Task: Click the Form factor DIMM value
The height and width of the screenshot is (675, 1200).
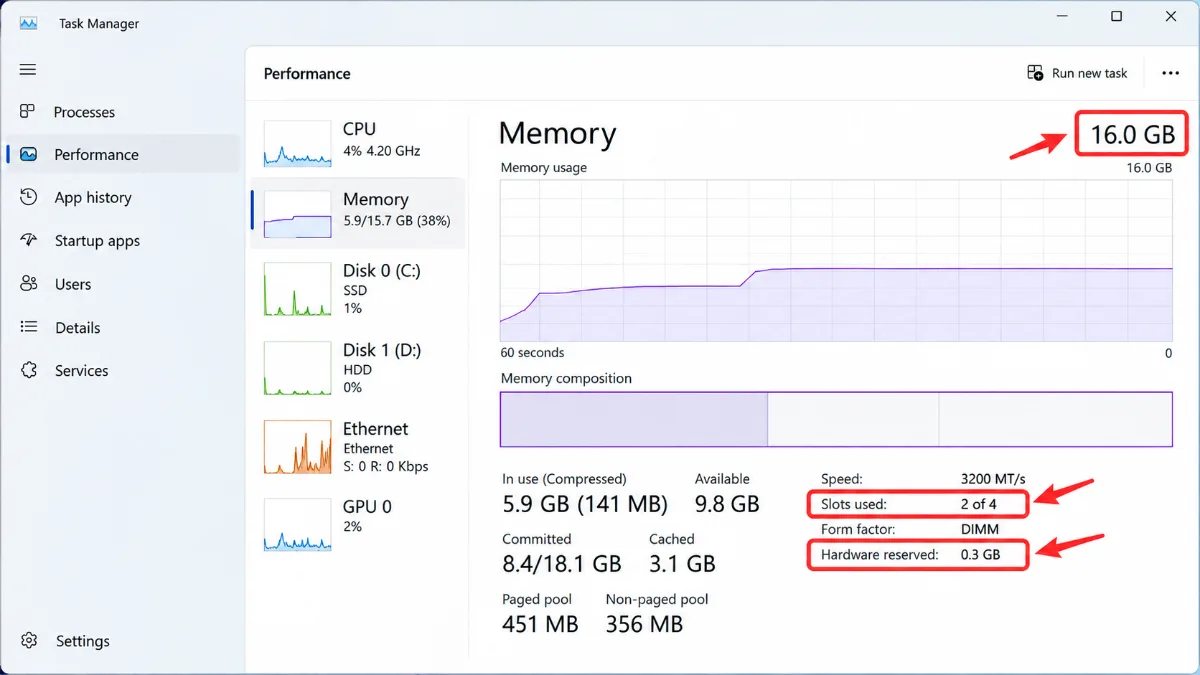Action: pos(979,529)
